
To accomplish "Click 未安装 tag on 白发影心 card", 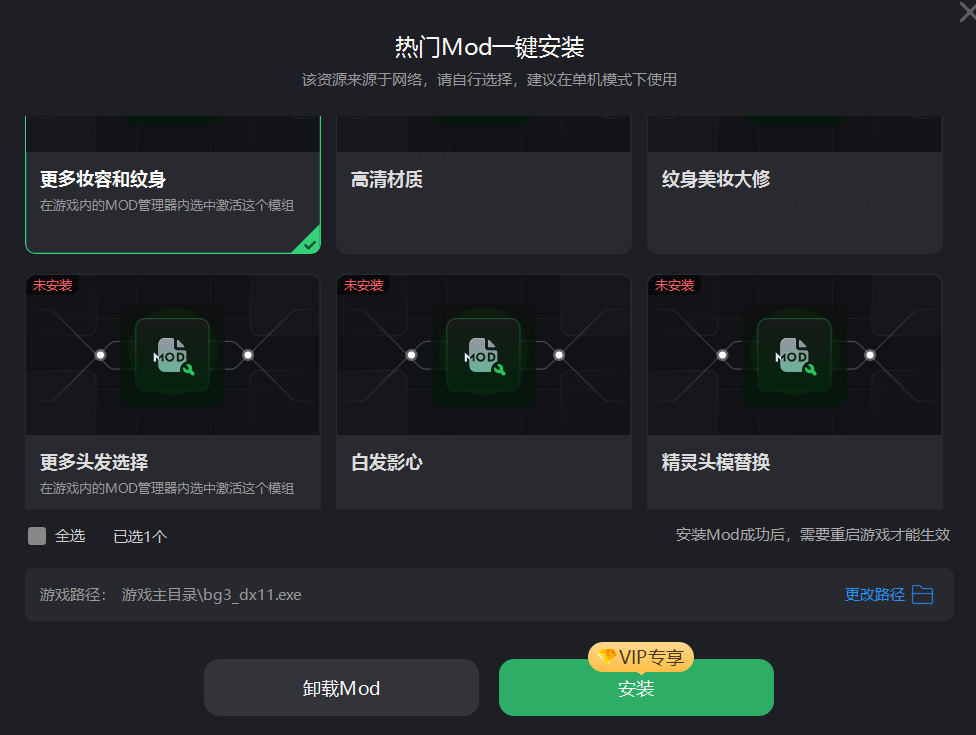I will tap(364, 285).
